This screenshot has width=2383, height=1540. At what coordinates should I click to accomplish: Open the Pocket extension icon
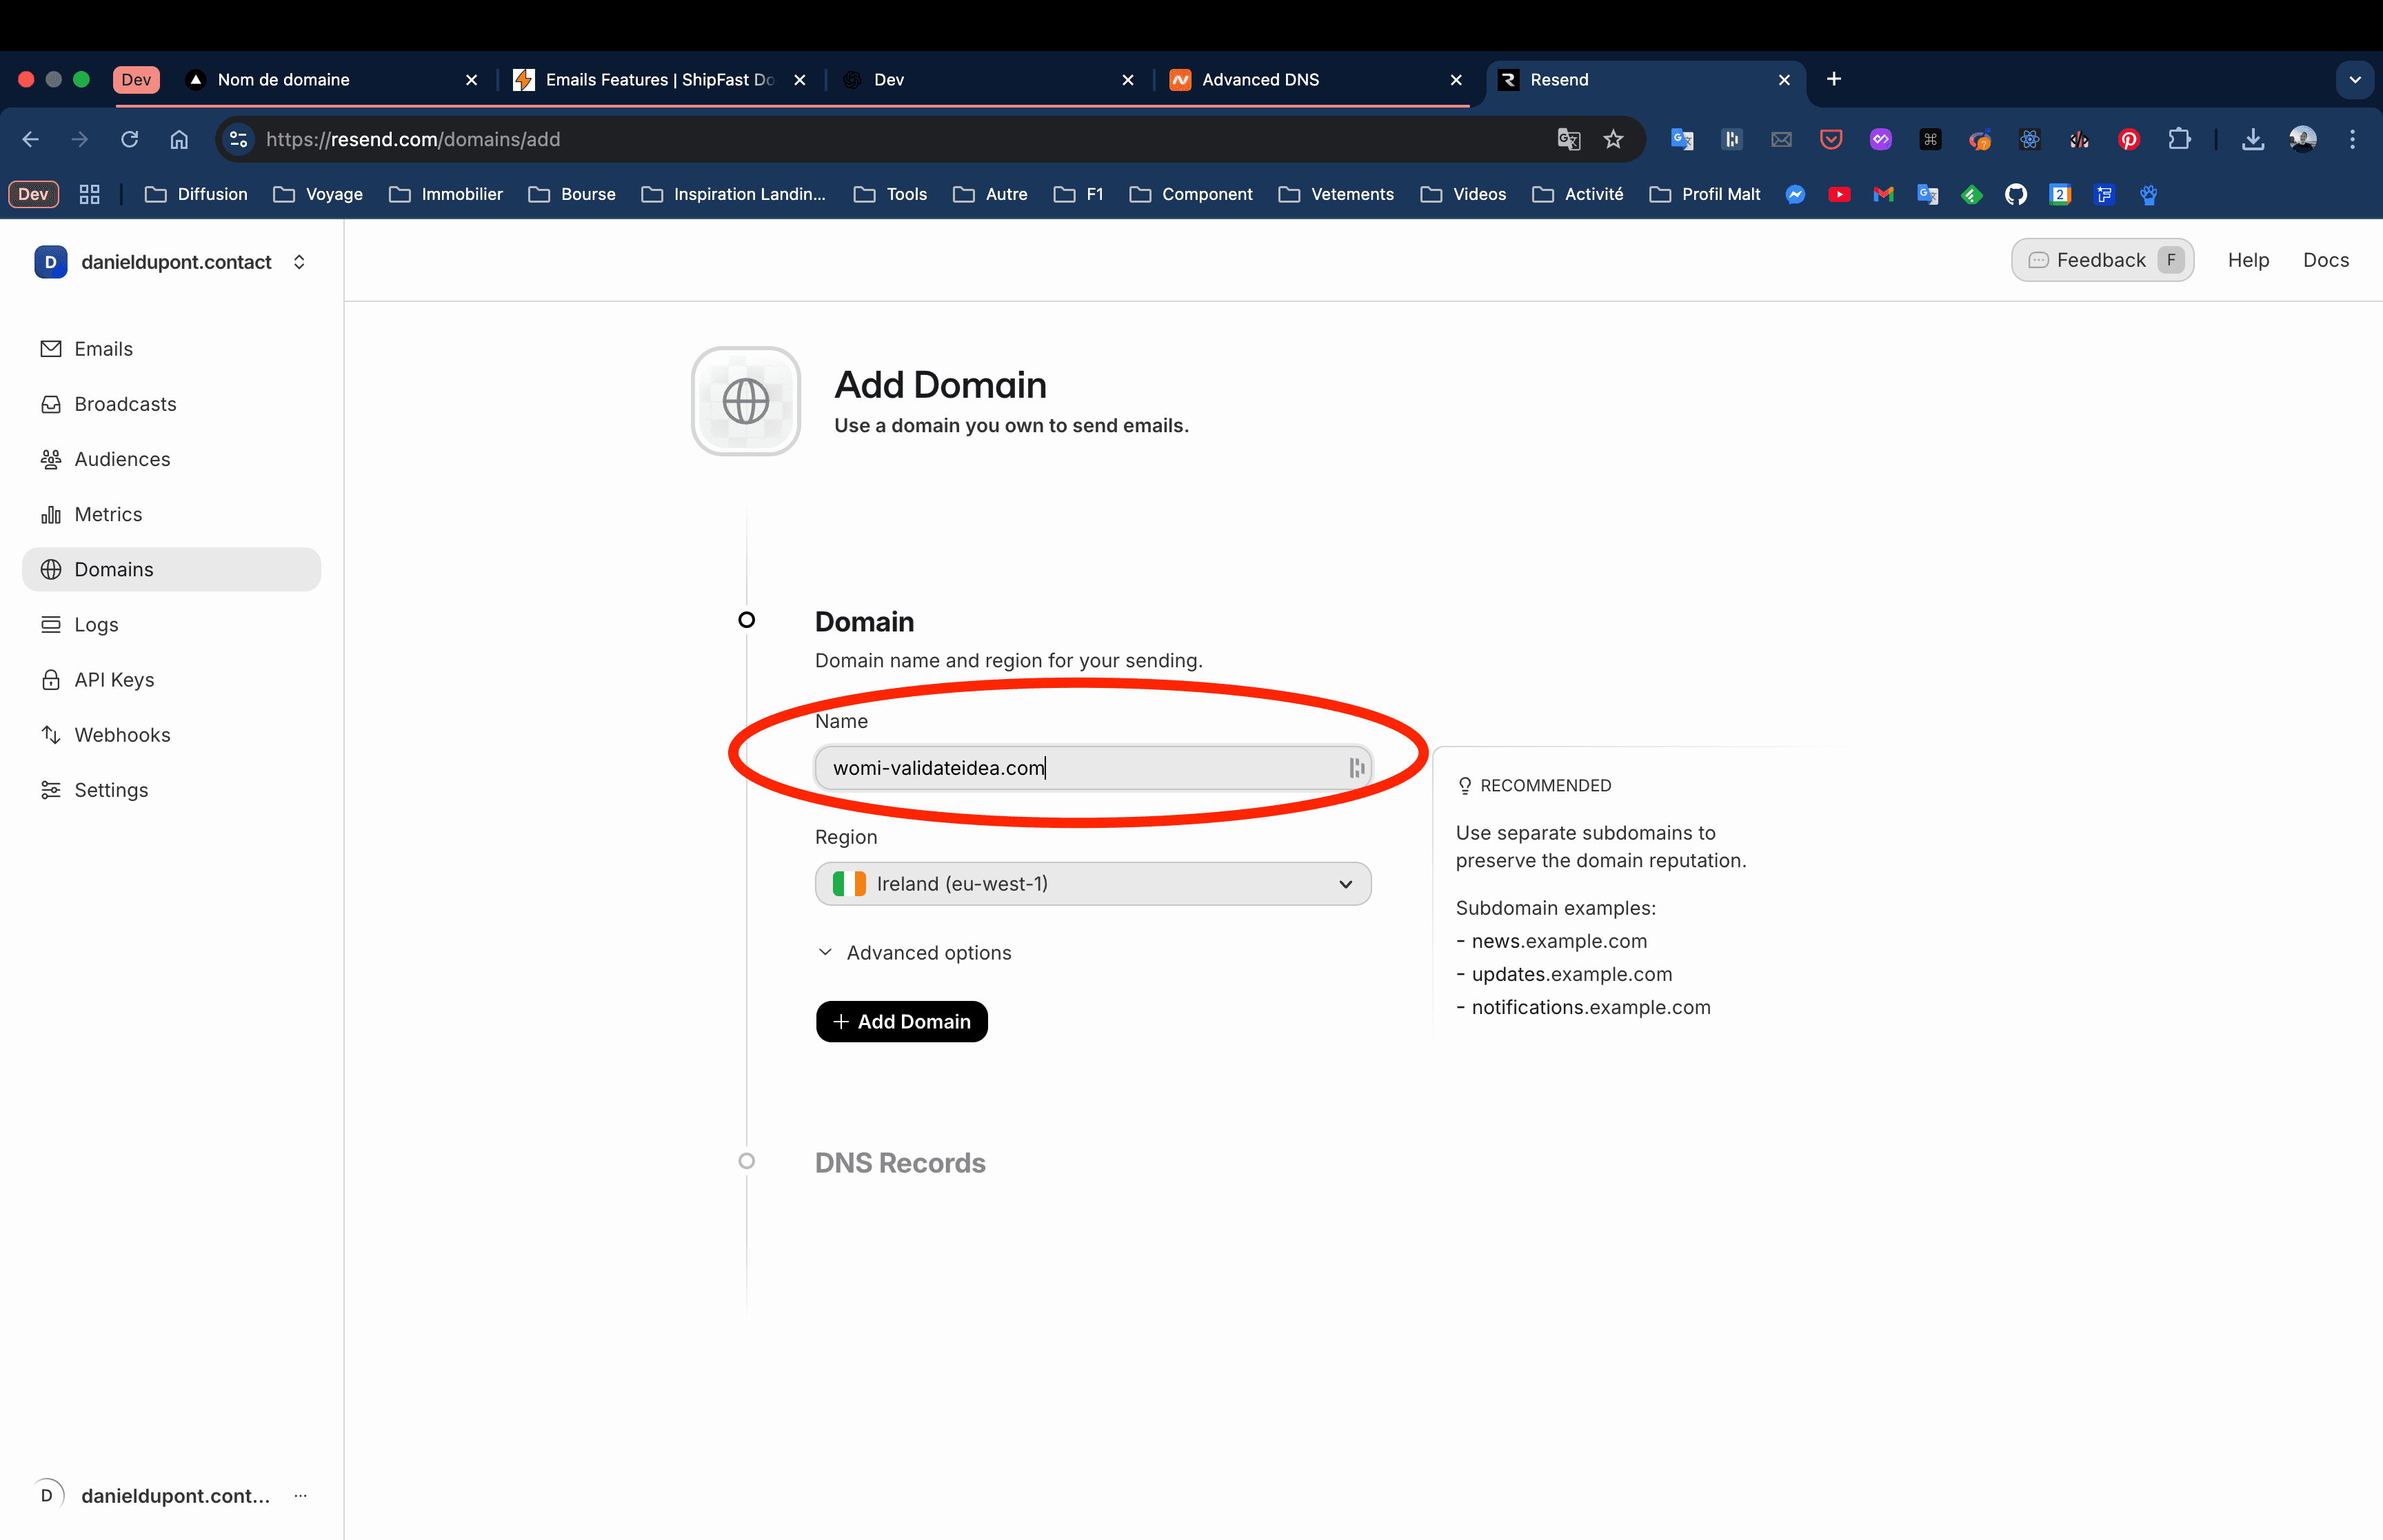pyautogui.click(x=1831, y=139)
